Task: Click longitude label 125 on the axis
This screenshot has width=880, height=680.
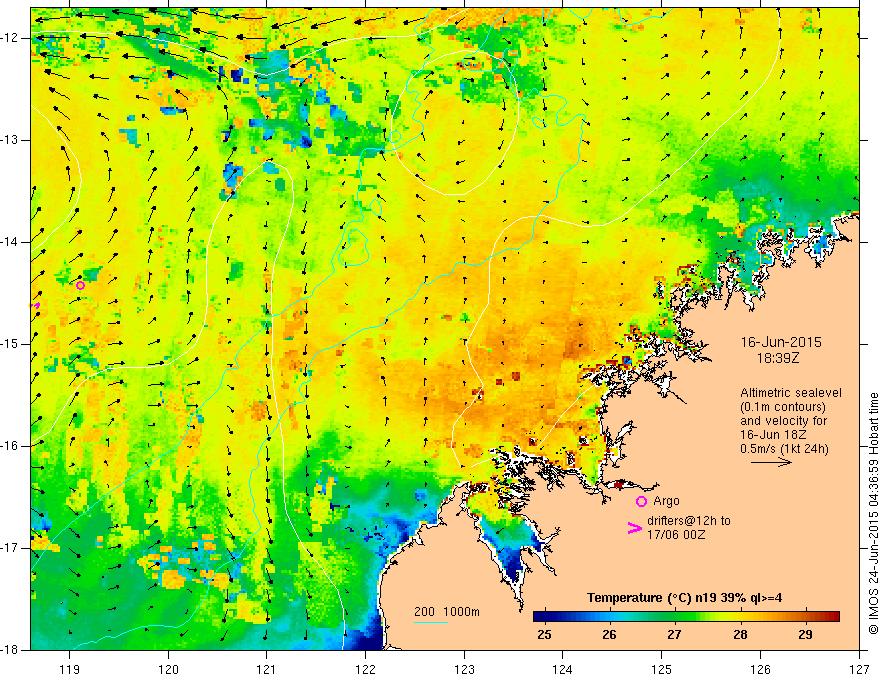Action: [x=662, y=669]
